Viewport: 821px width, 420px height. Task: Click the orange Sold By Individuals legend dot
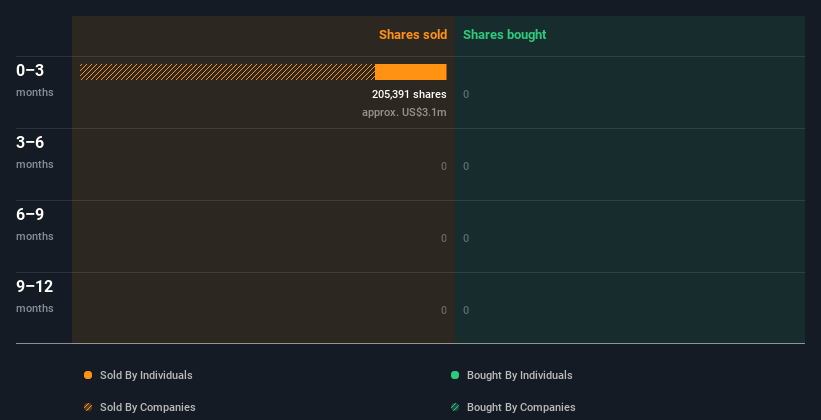point(88,375)
